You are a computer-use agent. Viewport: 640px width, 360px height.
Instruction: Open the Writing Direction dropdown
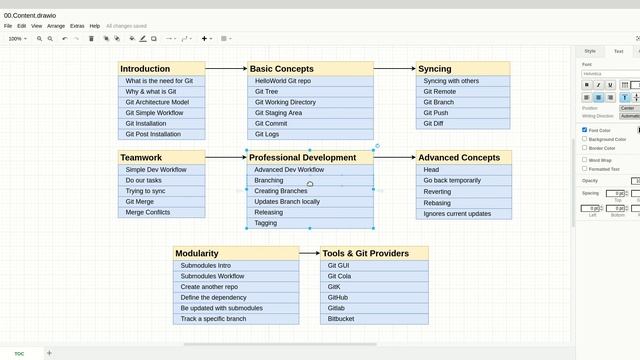629,116
